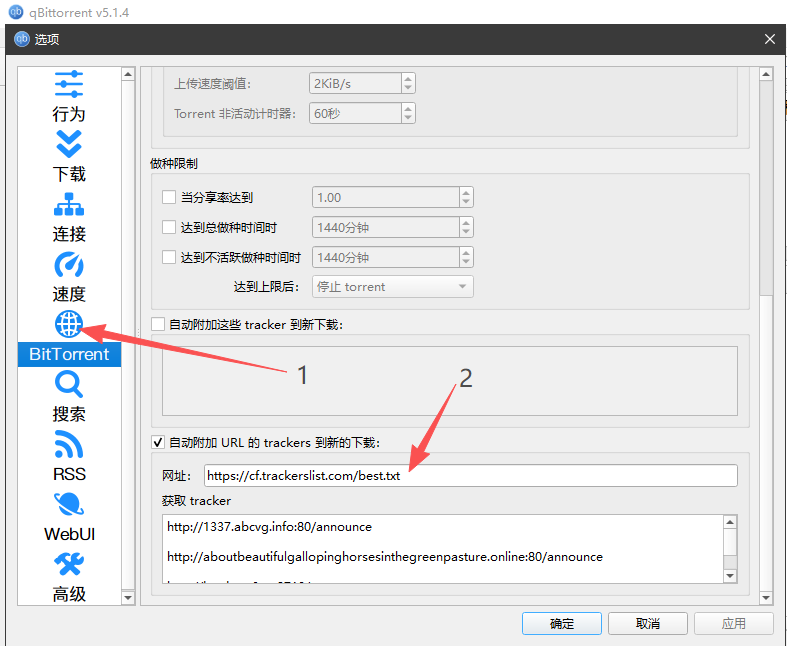
Task: Open the 高级 (Advanced) tools icon
Action: (69, 564)
